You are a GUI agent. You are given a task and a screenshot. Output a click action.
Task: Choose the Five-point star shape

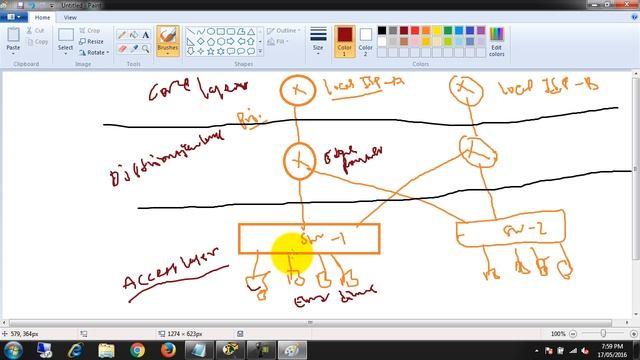tap(211, 51)
